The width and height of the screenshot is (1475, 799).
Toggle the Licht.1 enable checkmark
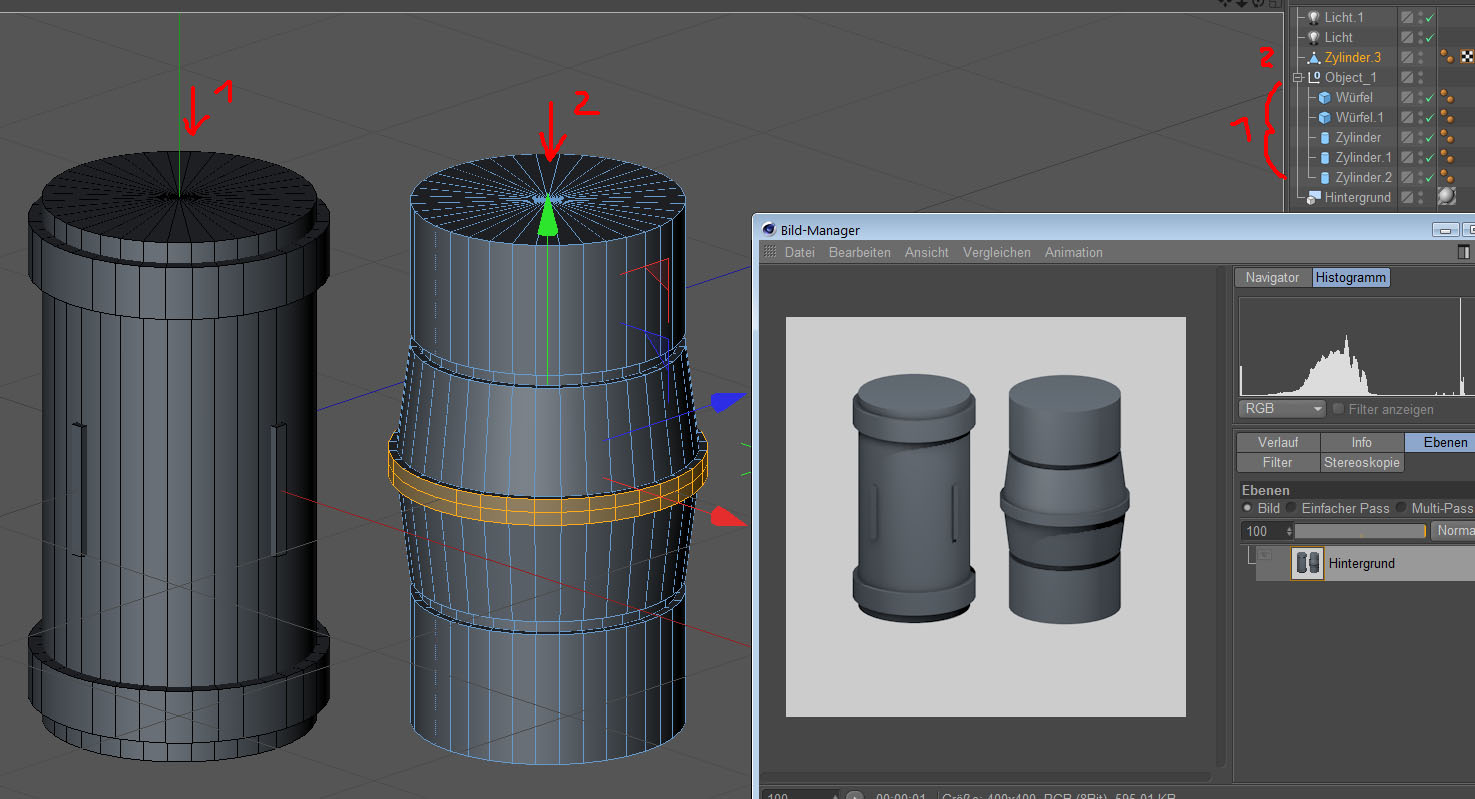(1430, 18)
